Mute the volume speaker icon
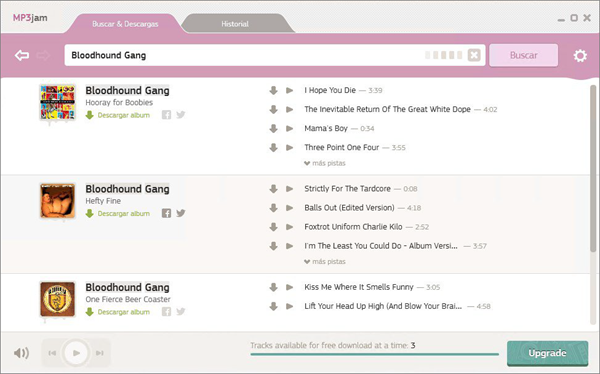This screenshot has height=374, width=600. coord(21,353)
